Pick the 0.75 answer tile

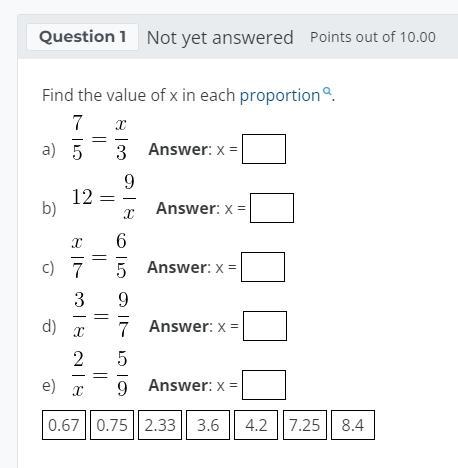click(x=112, y=425)
